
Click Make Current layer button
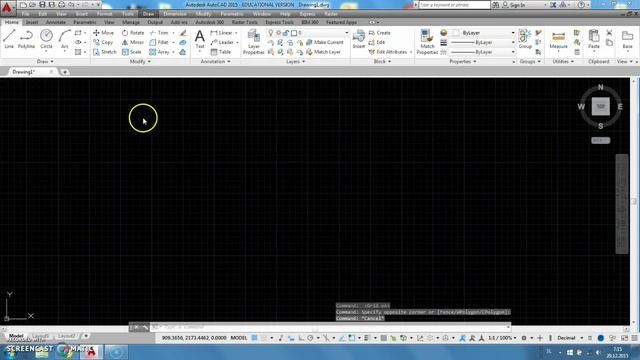point(324,42)
